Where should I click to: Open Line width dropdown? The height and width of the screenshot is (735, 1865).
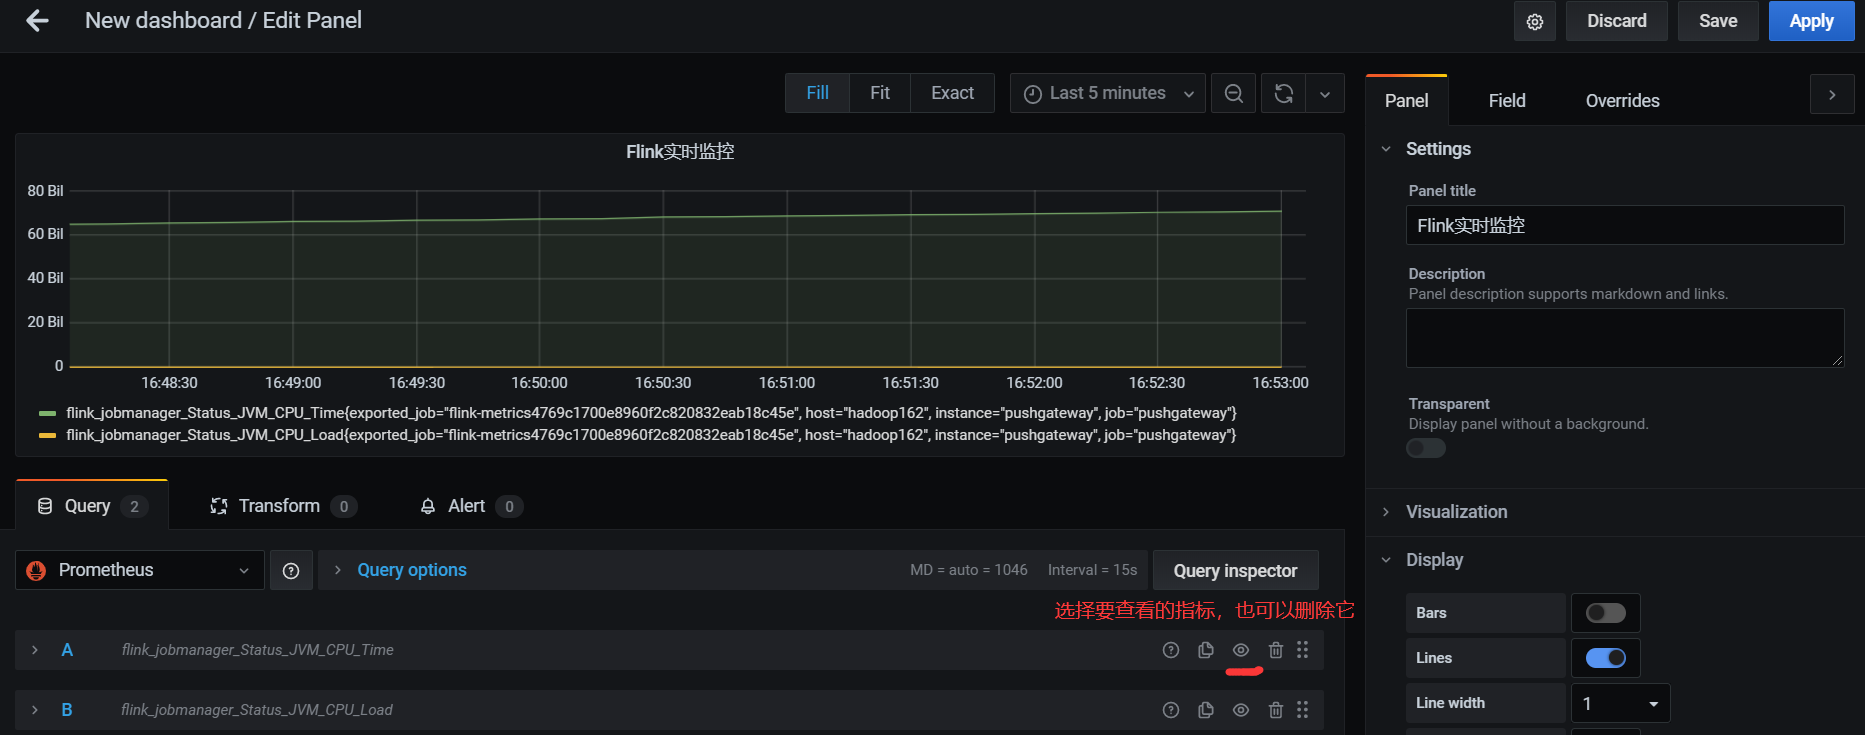point(1621,703)
